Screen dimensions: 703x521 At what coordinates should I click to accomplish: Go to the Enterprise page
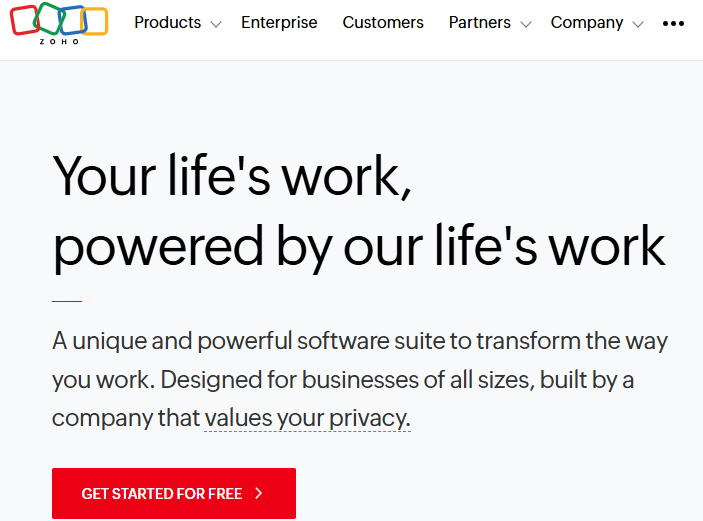pyautogui.click(x=279, y=22)
